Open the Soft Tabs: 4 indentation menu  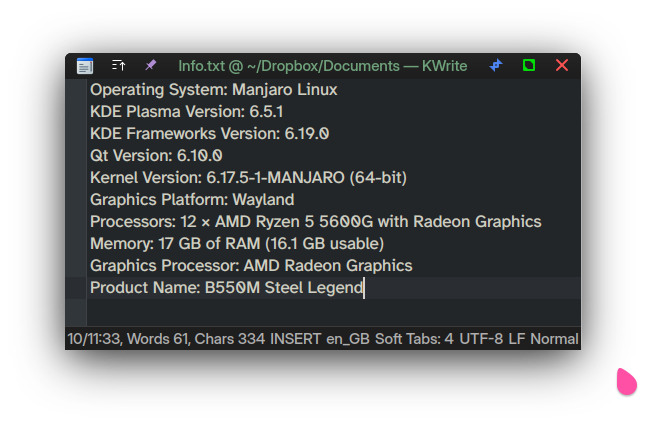[x=414, y=339]
